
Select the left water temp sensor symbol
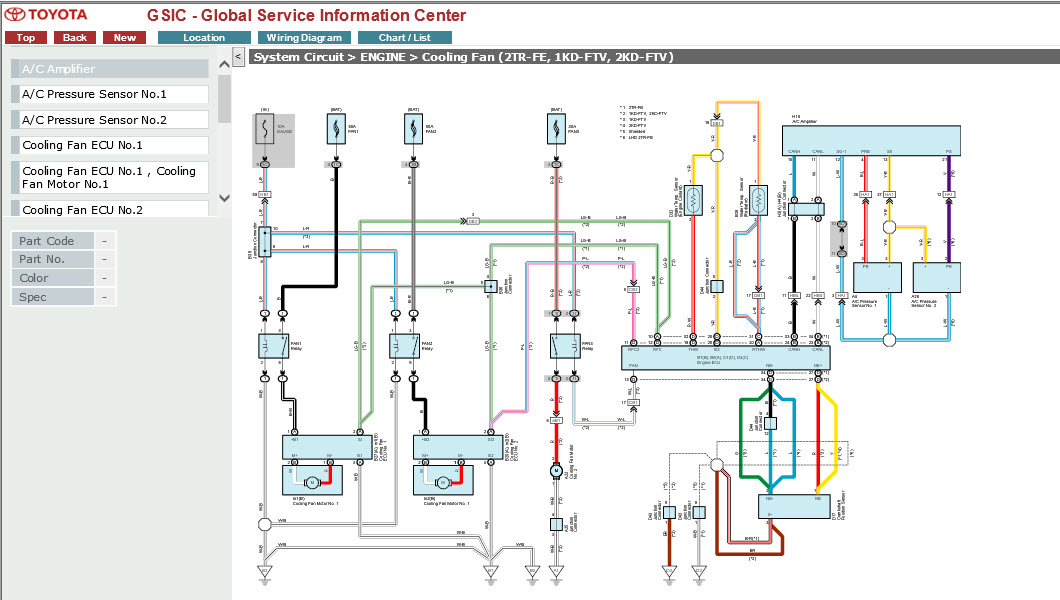click(x=694, y=201)
